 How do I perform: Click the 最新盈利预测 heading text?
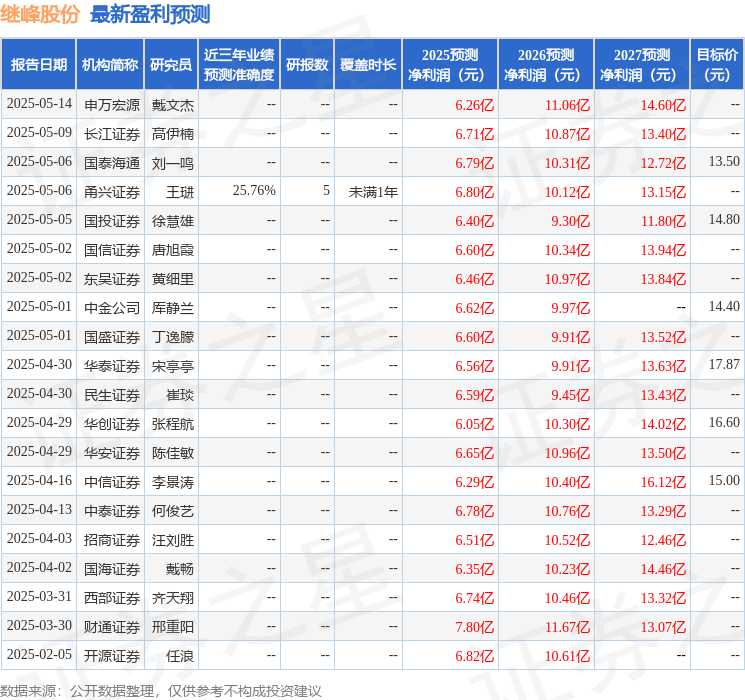pos(150,15)
